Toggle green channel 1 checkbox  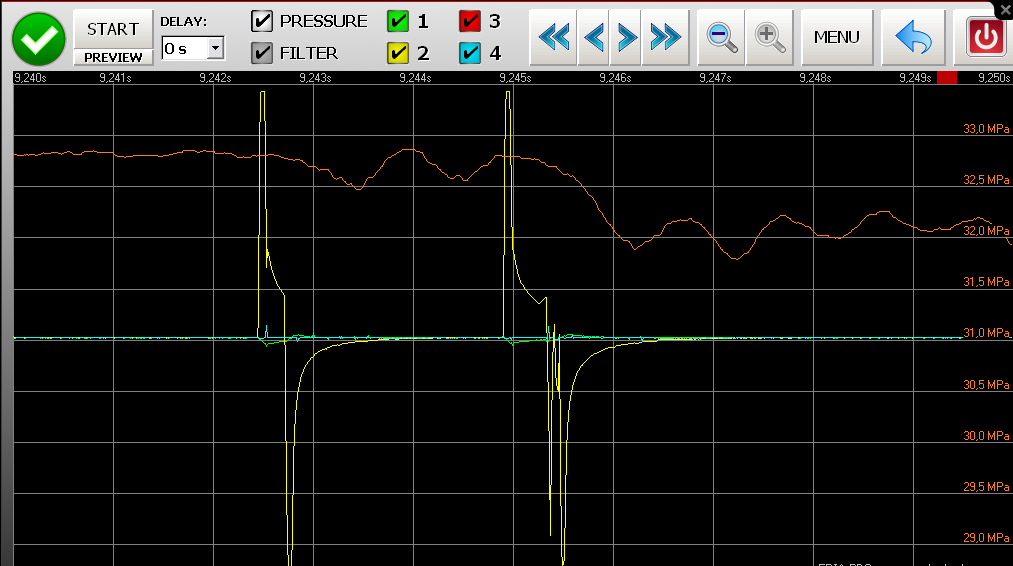(398, 21)
